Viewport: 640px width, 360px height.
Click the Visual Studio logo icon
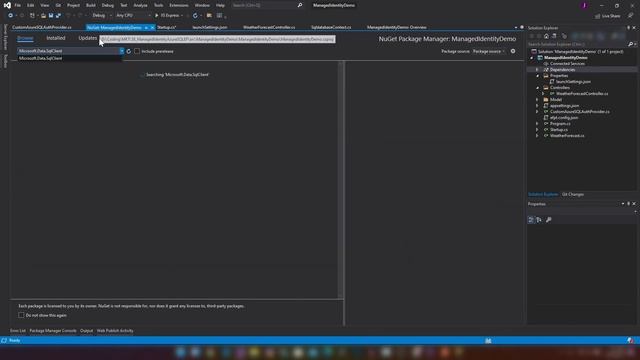point(7,5)
